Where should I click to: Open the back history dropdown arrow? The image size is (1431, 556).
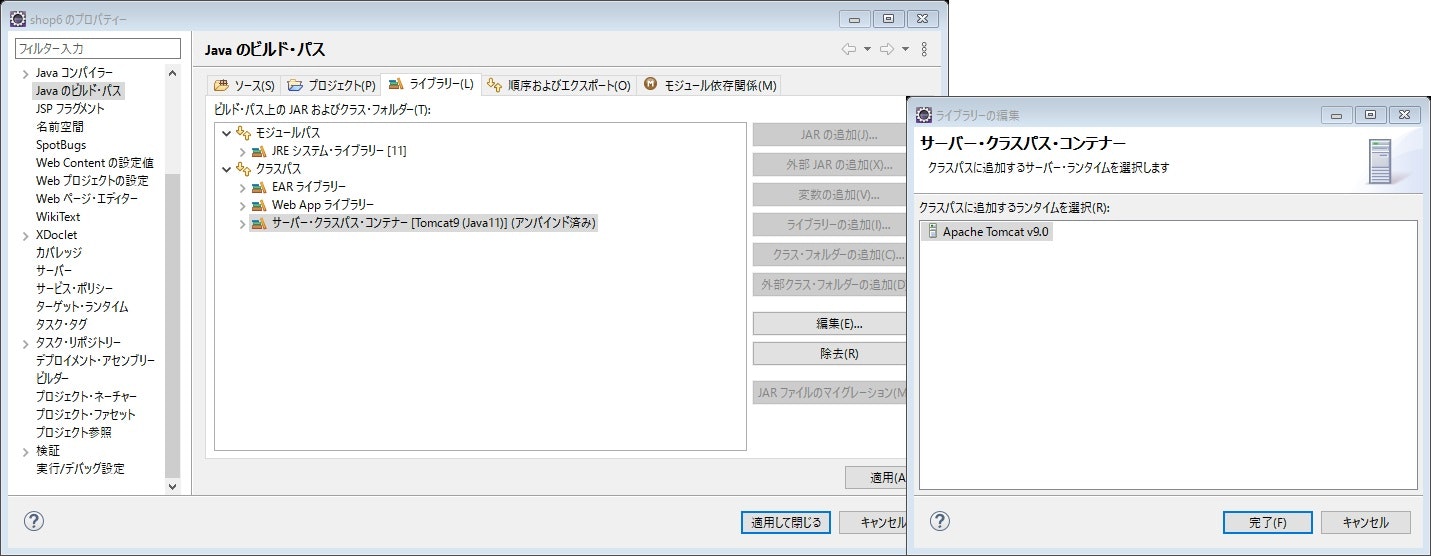click(867, 49)
